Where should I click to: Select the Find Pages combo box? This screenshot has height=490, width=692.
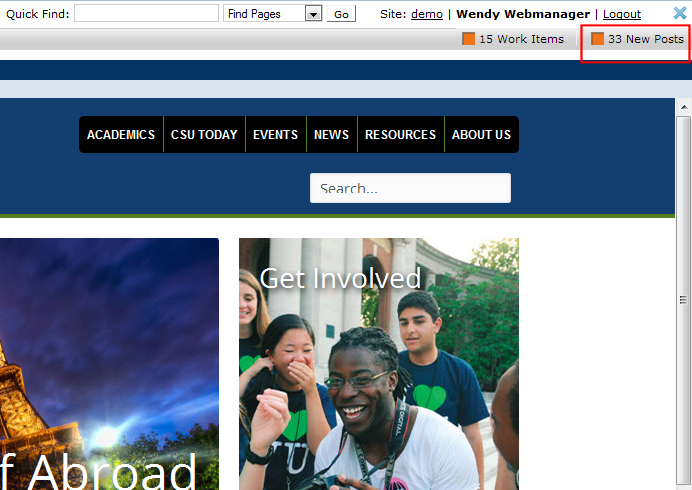(x=273, y=14)
